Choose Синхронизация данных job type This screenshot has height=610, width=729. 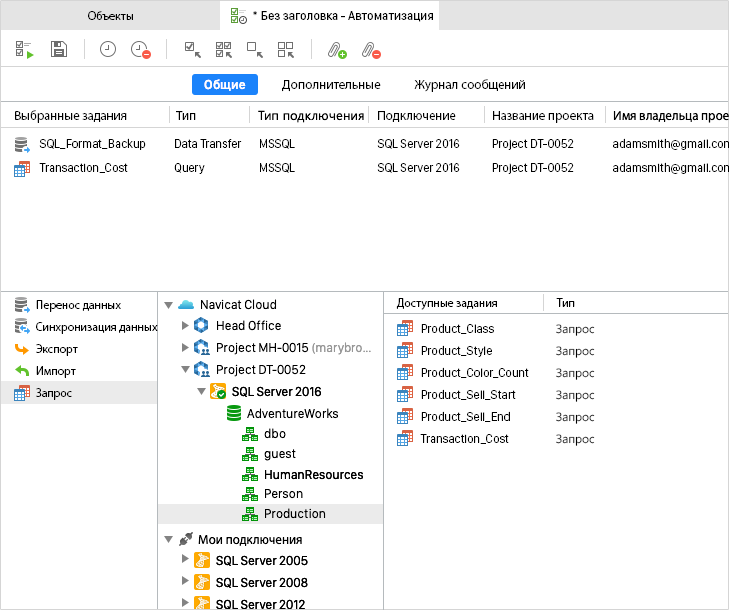(79, 327)
